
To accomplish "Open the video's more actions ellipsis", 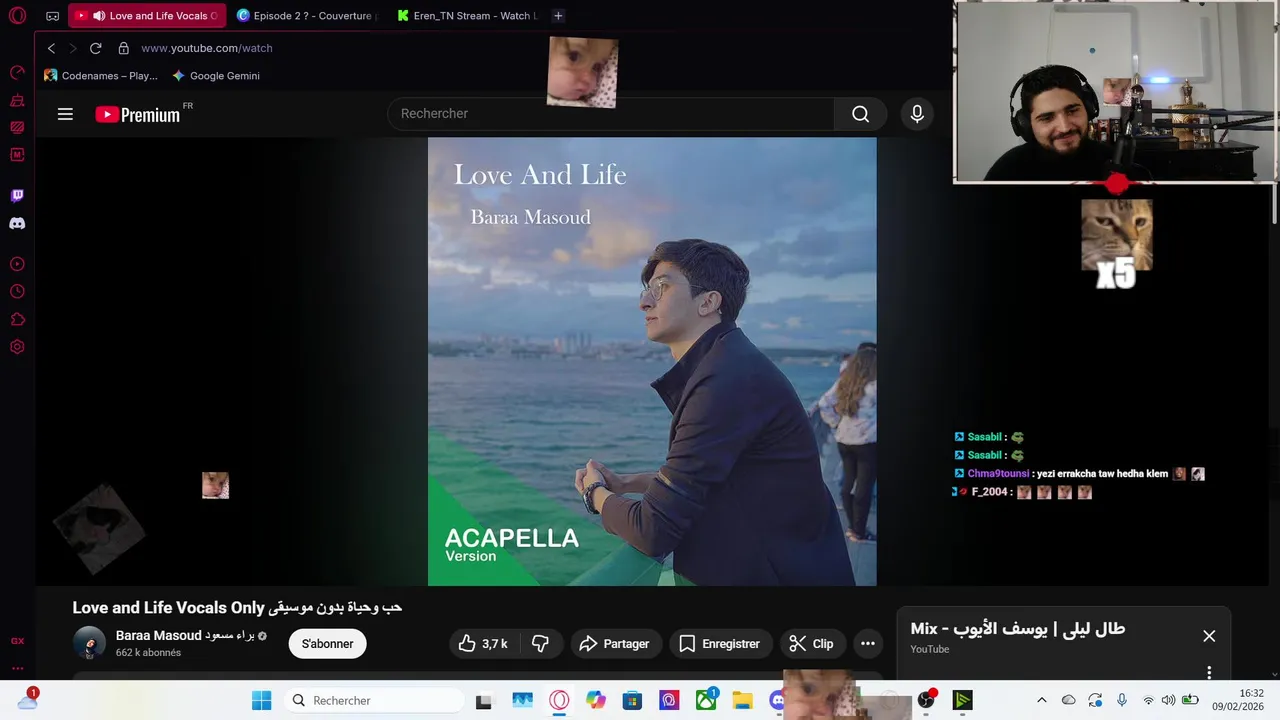I will (868, 644).
